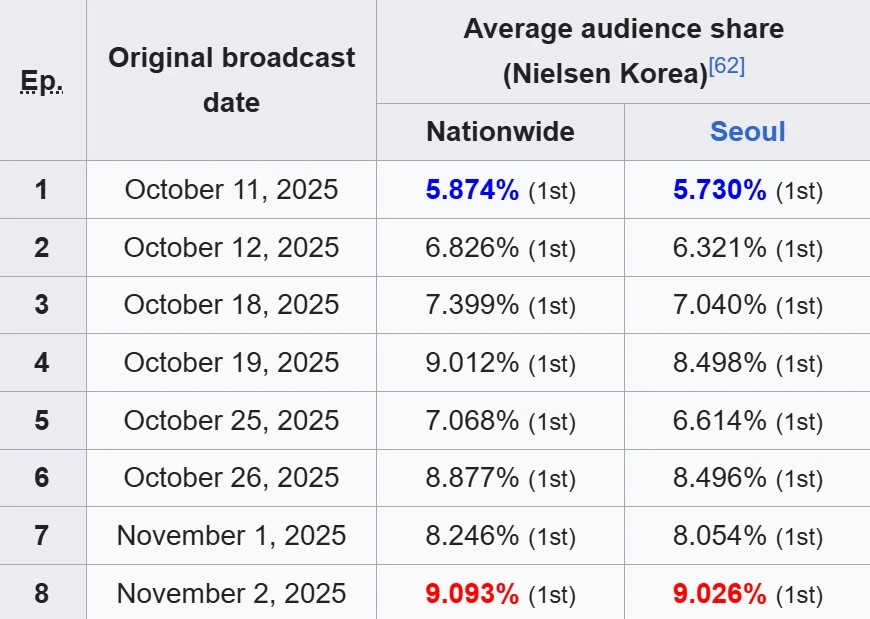Click the blue 5.874% nationwide rating
The image size is (870, 619).
[472, 190]
